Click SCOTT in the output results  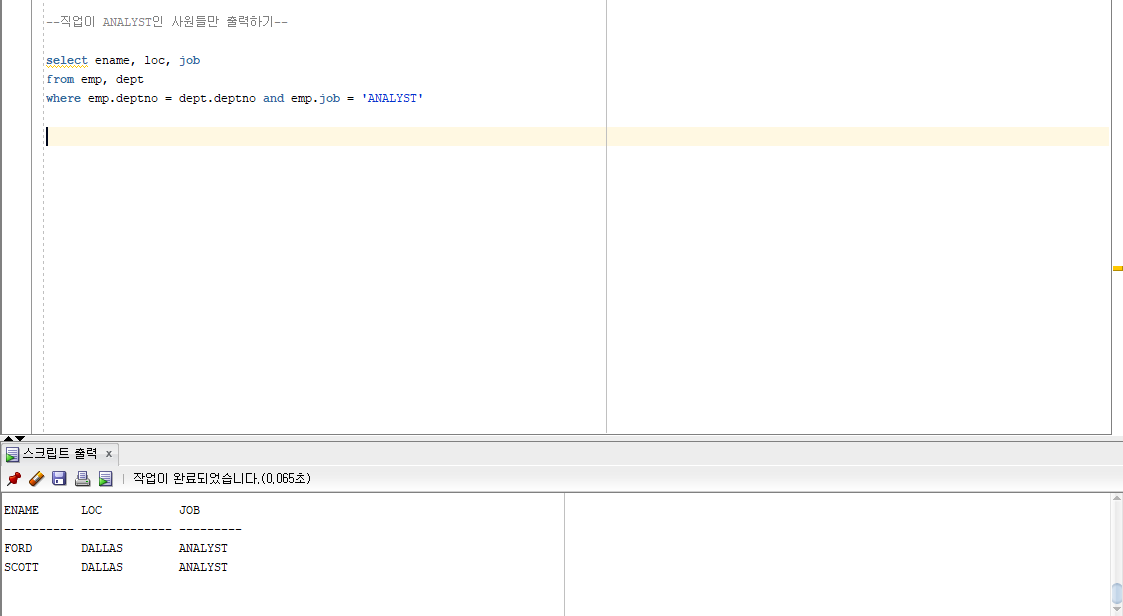click(x=21, y=567)
